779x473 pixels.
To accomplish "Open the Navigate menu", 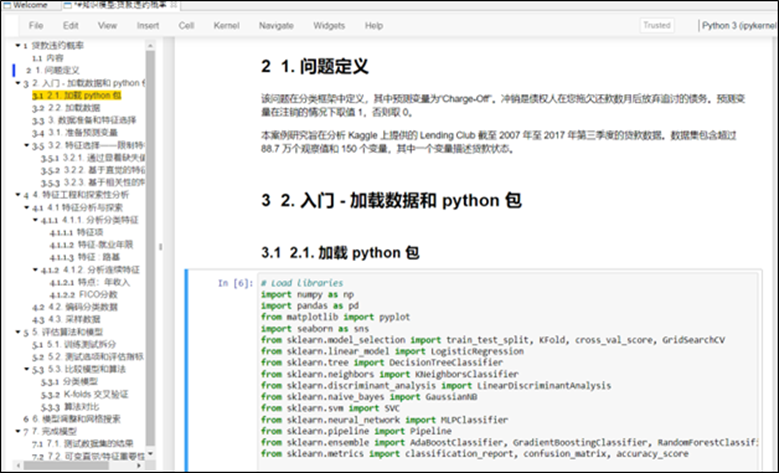I will pos(276,25).
